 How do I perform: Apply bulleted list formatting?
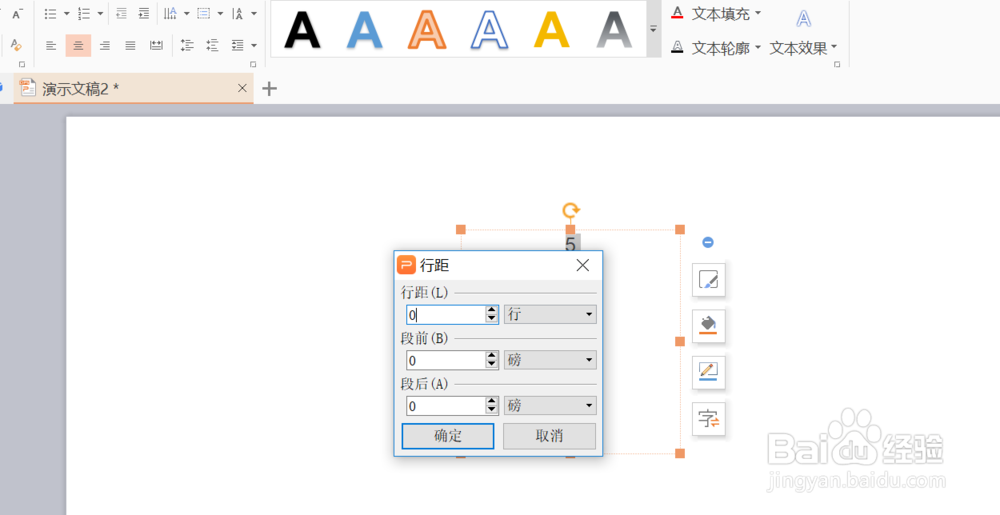click(x=50, y=13)
